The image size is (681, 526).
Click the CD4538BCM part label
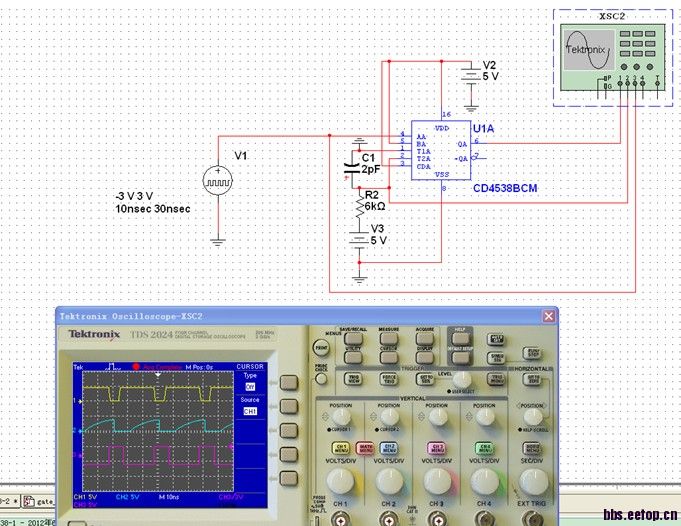click(505, 189)
